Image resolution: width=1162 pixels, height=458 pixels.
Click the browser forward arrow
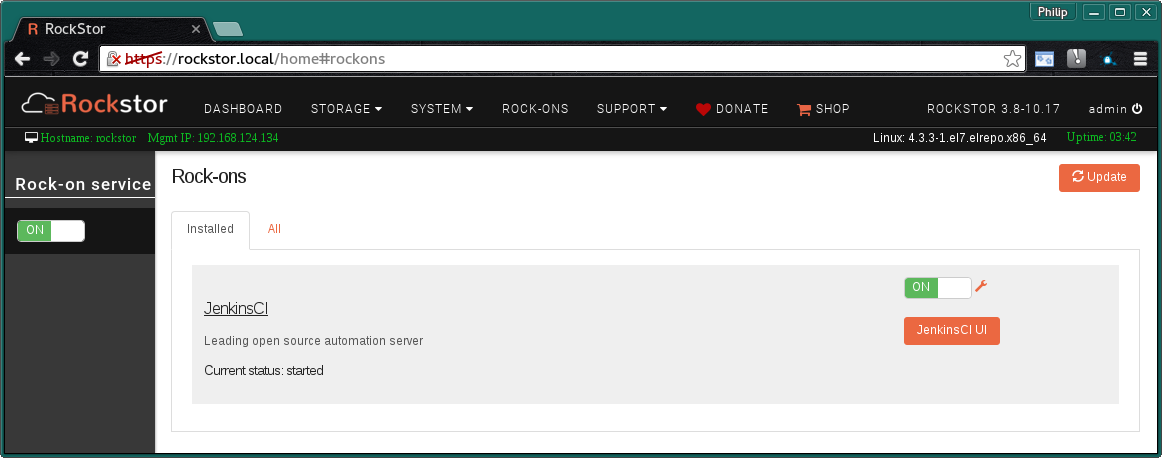(x=51, y=59)
